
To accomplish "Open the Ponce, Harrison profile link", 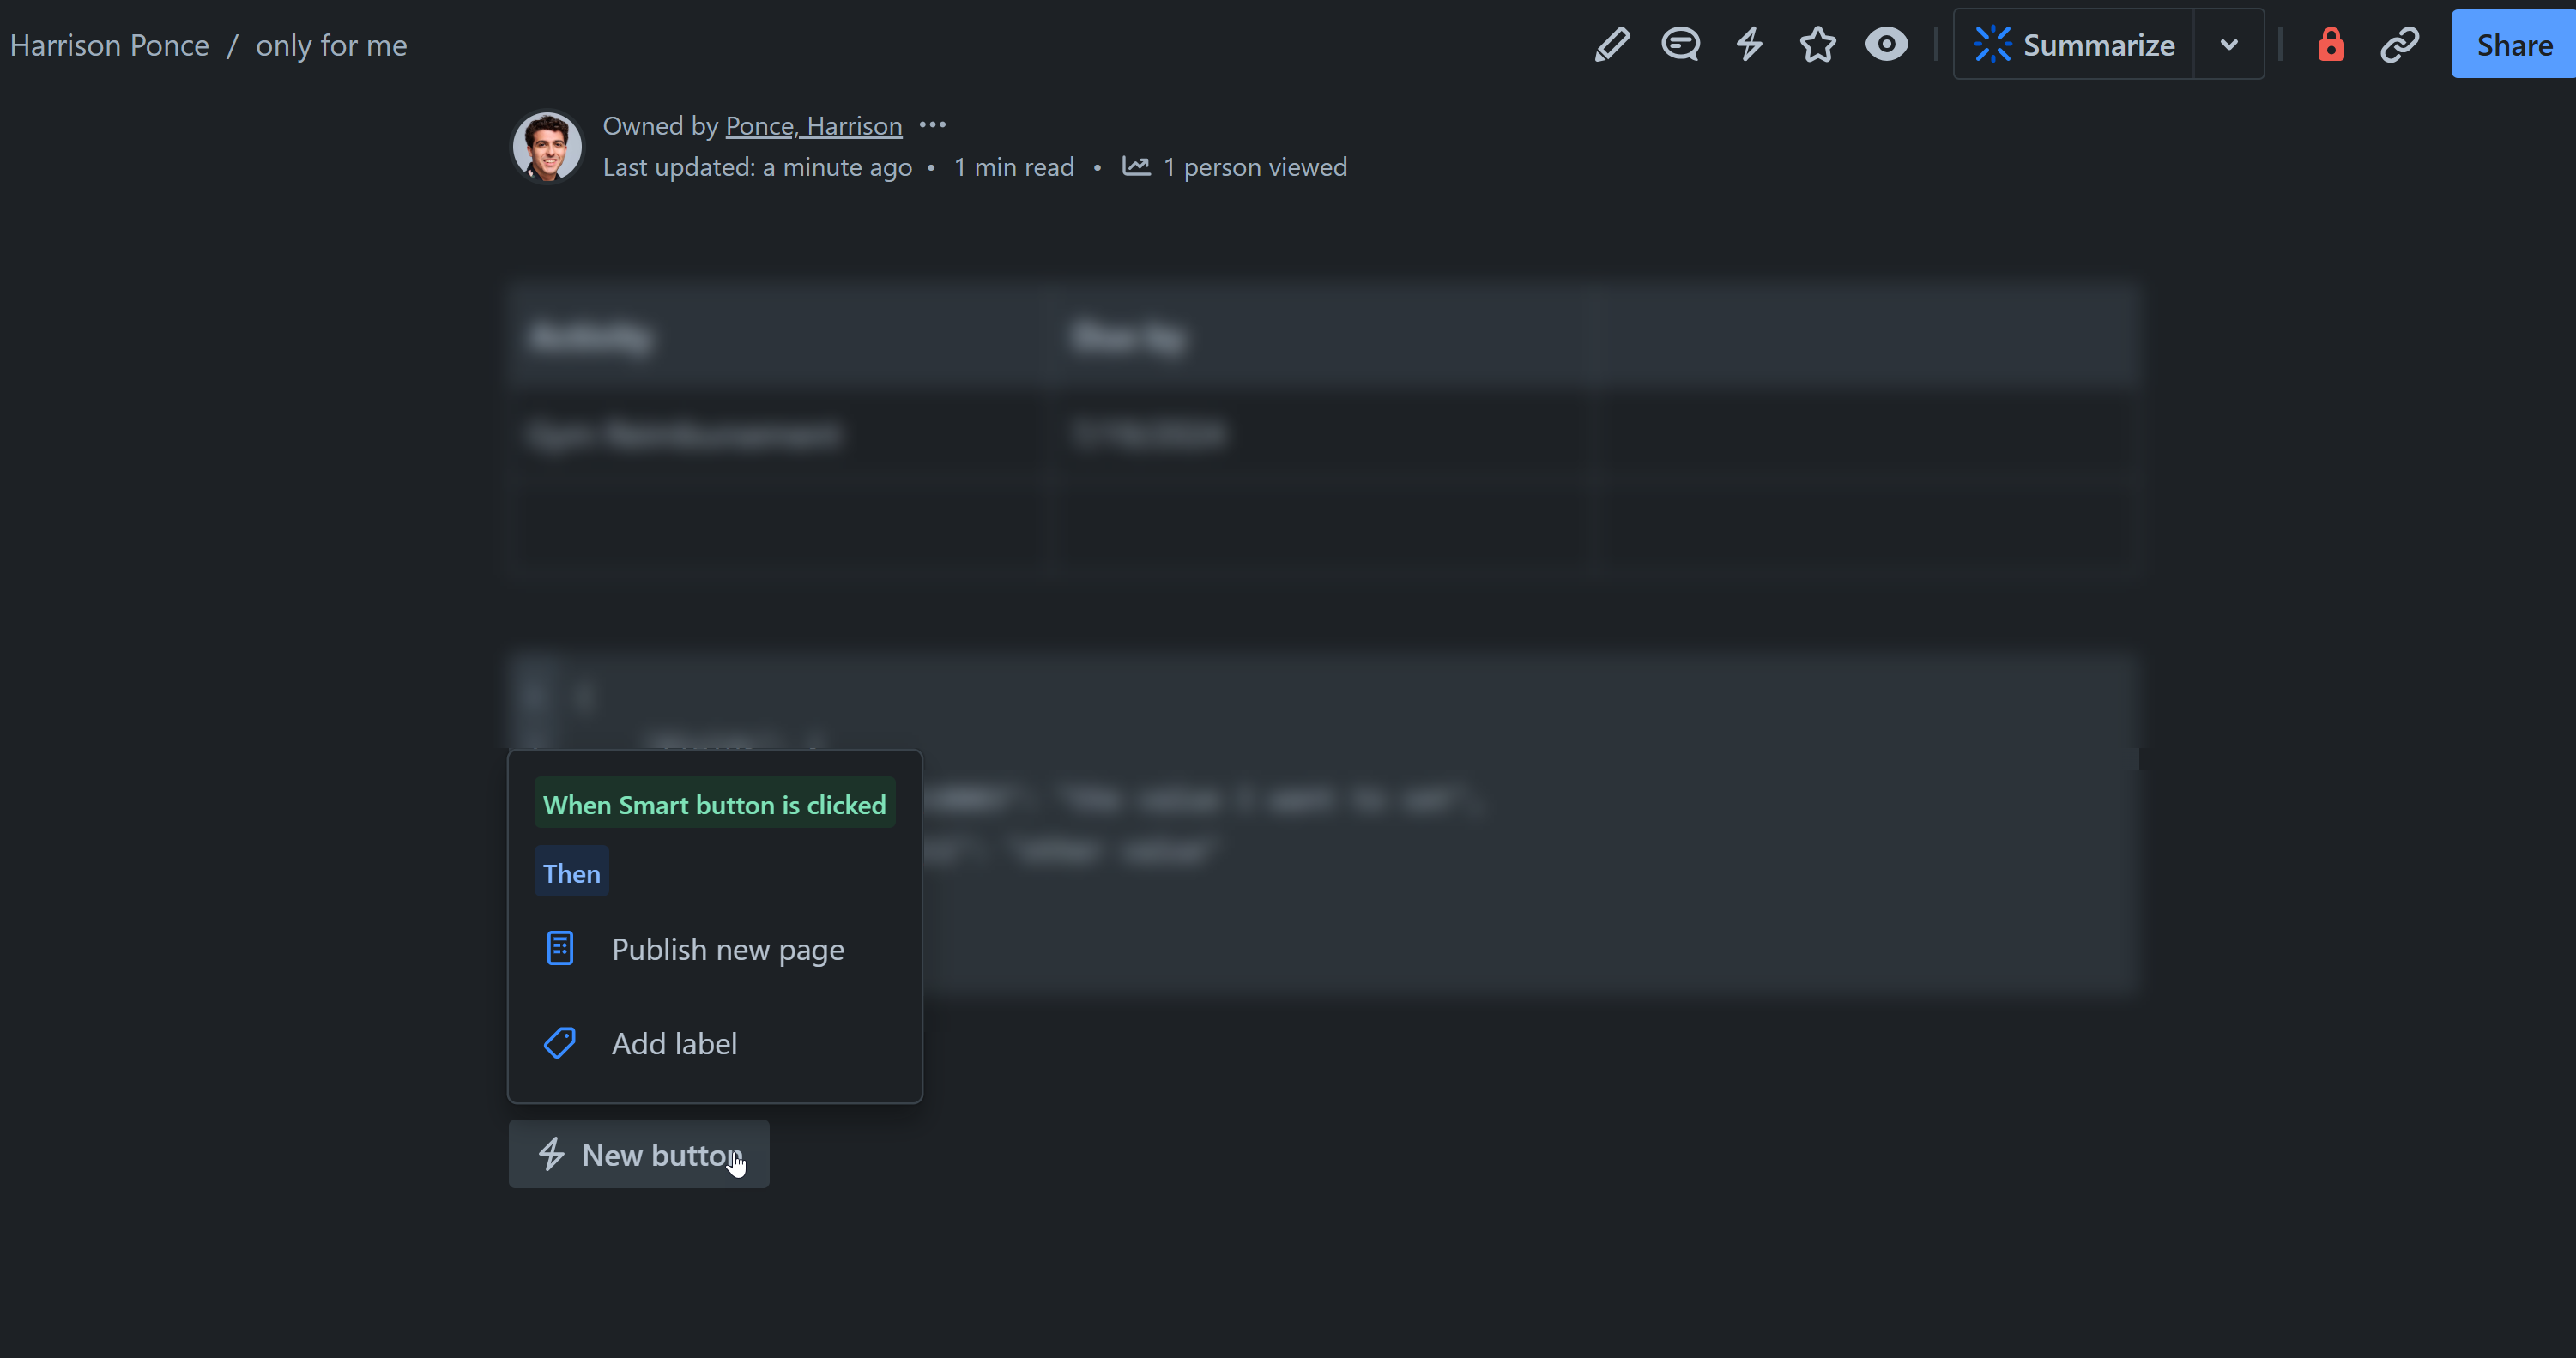I will [812, 124].
